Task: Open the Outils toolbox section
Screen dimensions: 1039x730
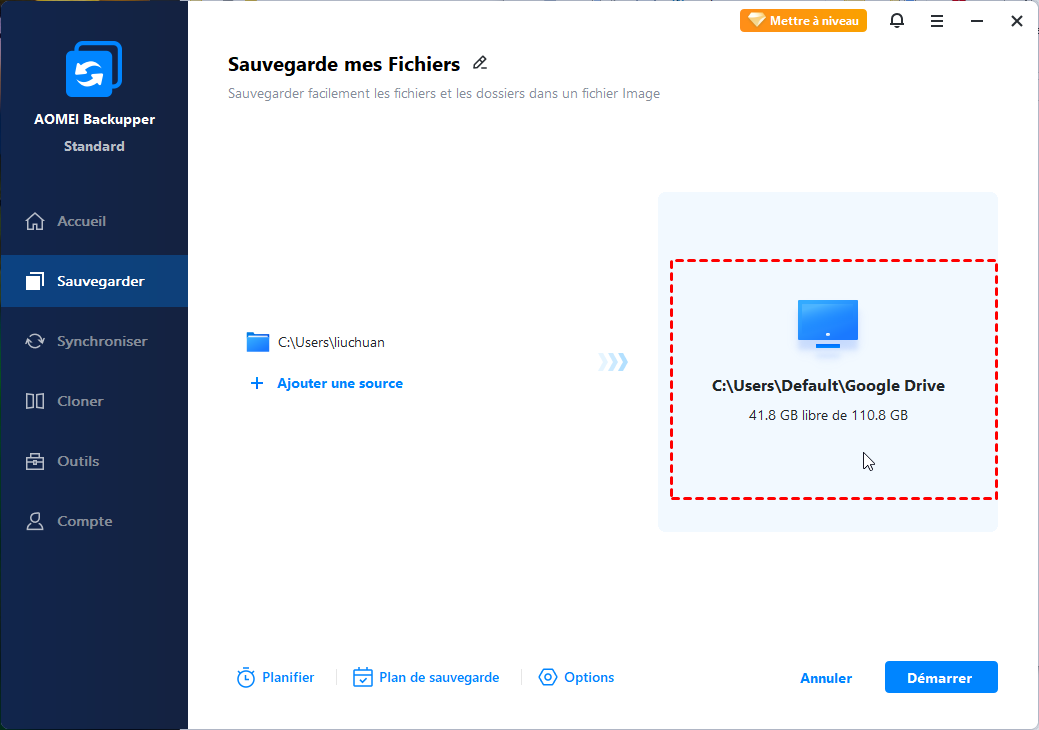Action: point(94,461)
